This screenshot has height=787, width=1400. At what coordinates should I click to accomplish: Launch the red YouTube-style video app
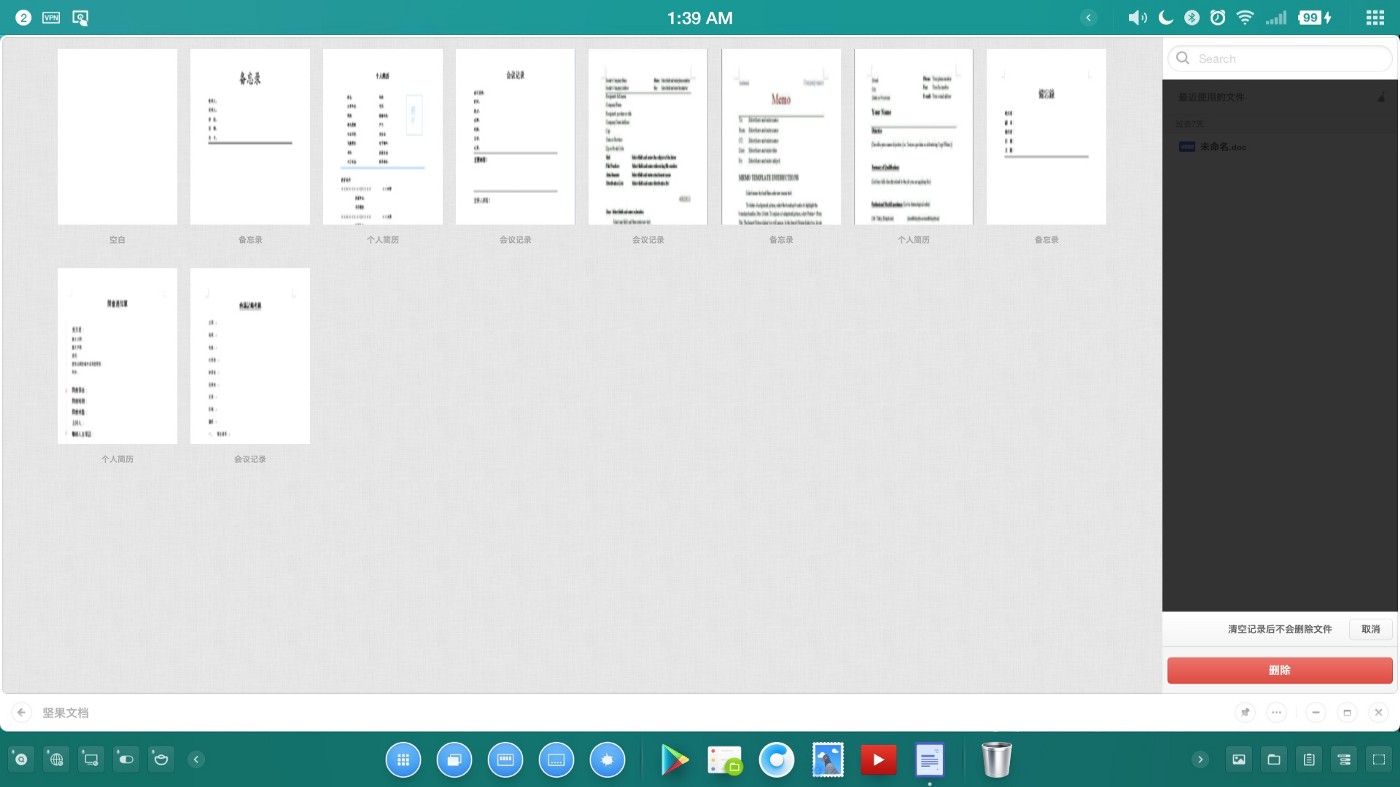(x=878, y=760)
